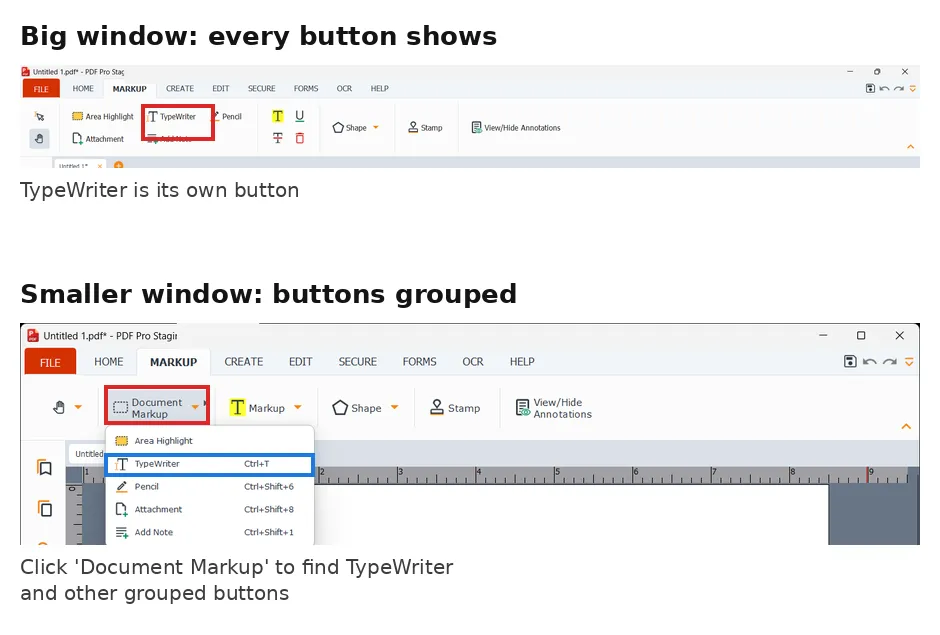The width and height of the screenshot is (940, 635).
Task: Open Document Markup dropdown in bottom window
Action: [157, 407]
